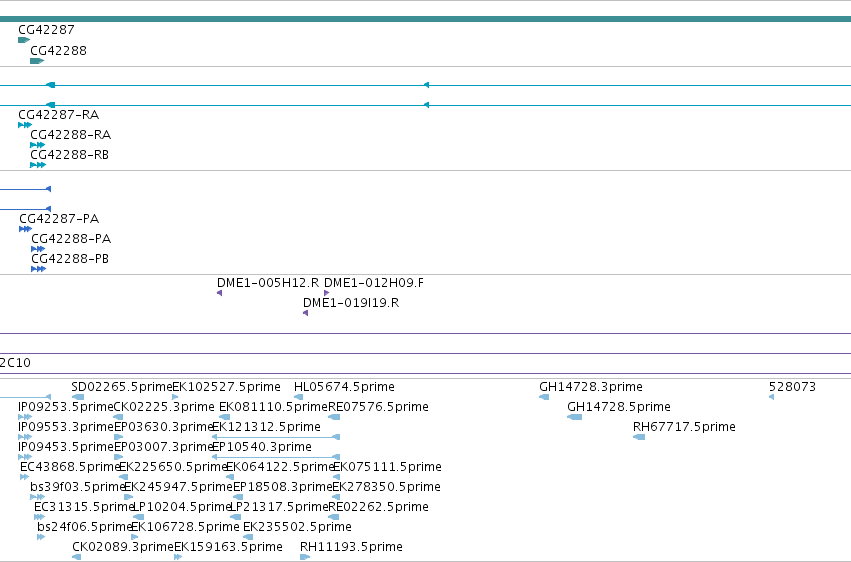Select DME1-005H12.R feature label
The height and width of the screenshot is (562, 851).
tap(268, 283)
